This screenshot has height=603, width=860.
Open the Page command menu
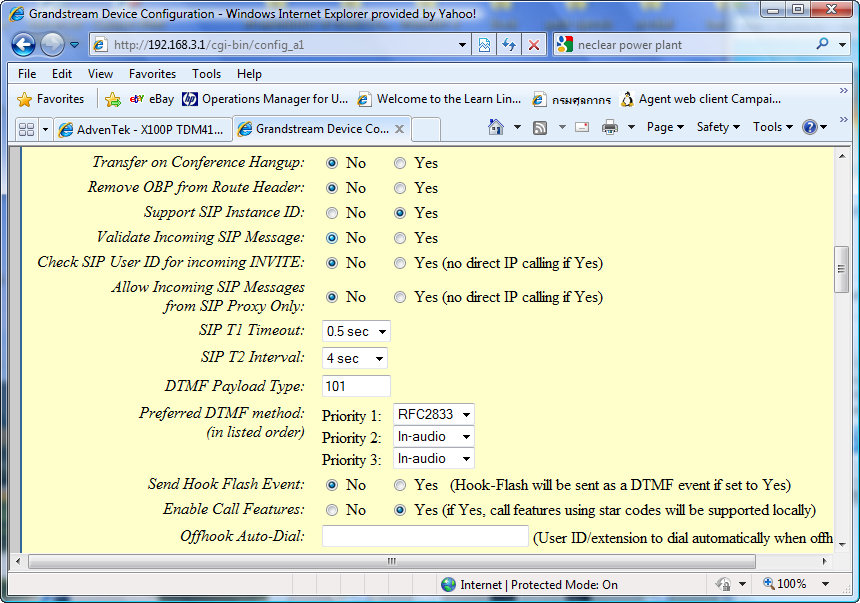[665, 127]
